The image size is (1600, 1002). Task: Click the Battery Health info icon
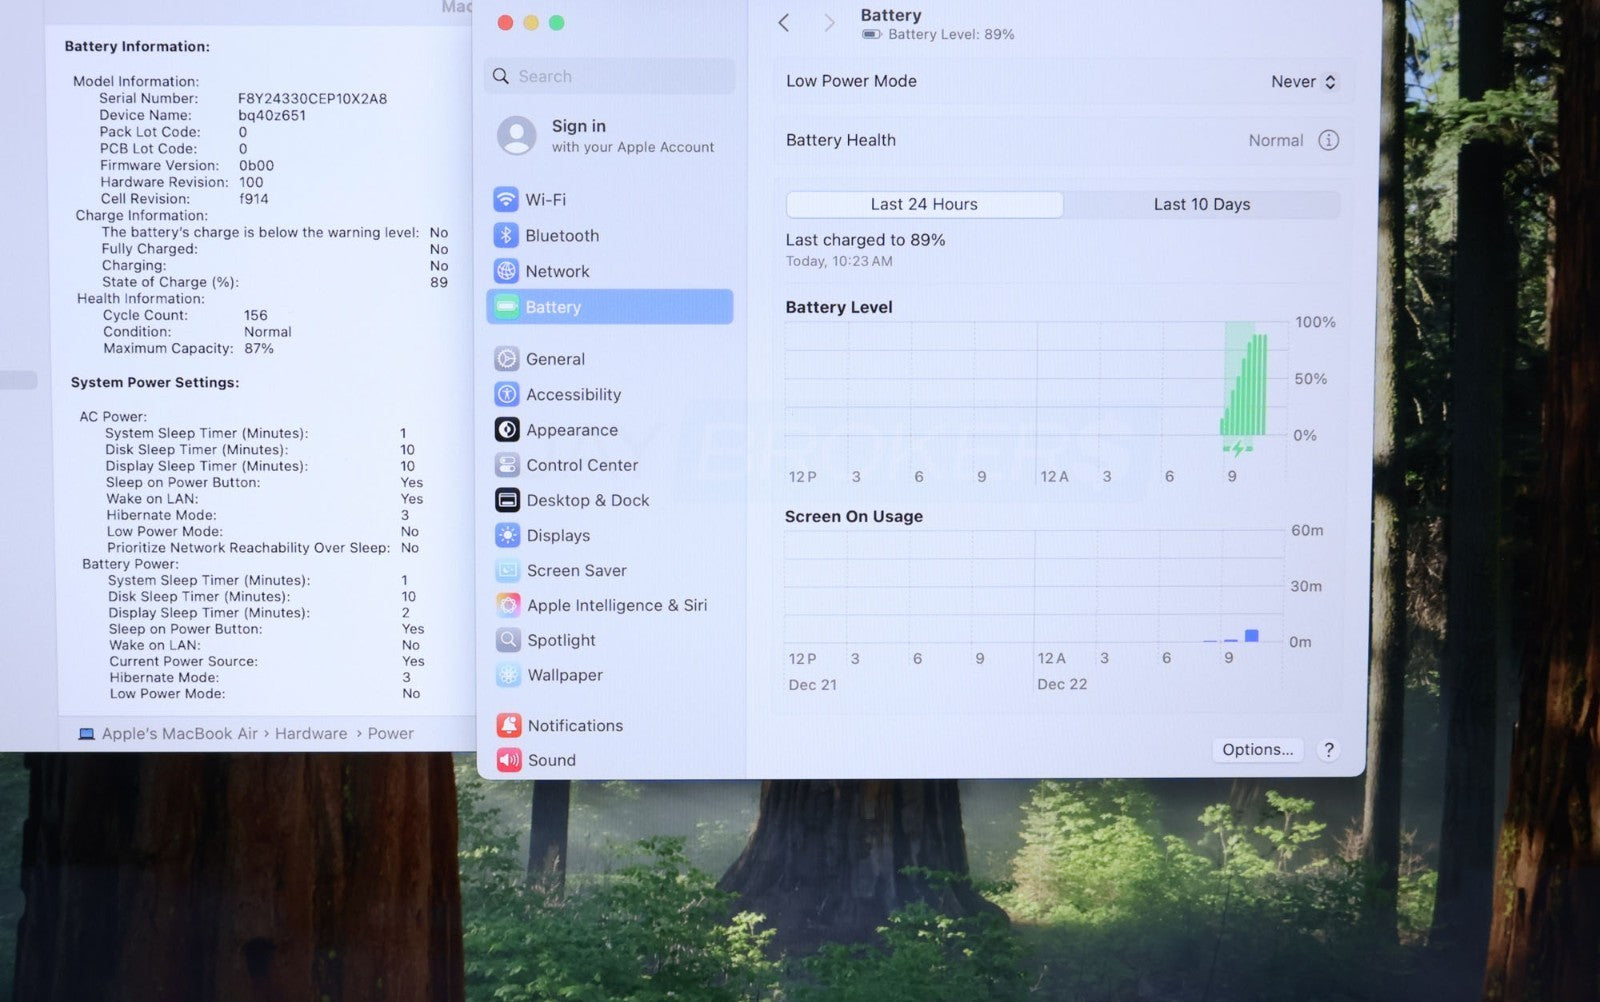coord(1328,140)
